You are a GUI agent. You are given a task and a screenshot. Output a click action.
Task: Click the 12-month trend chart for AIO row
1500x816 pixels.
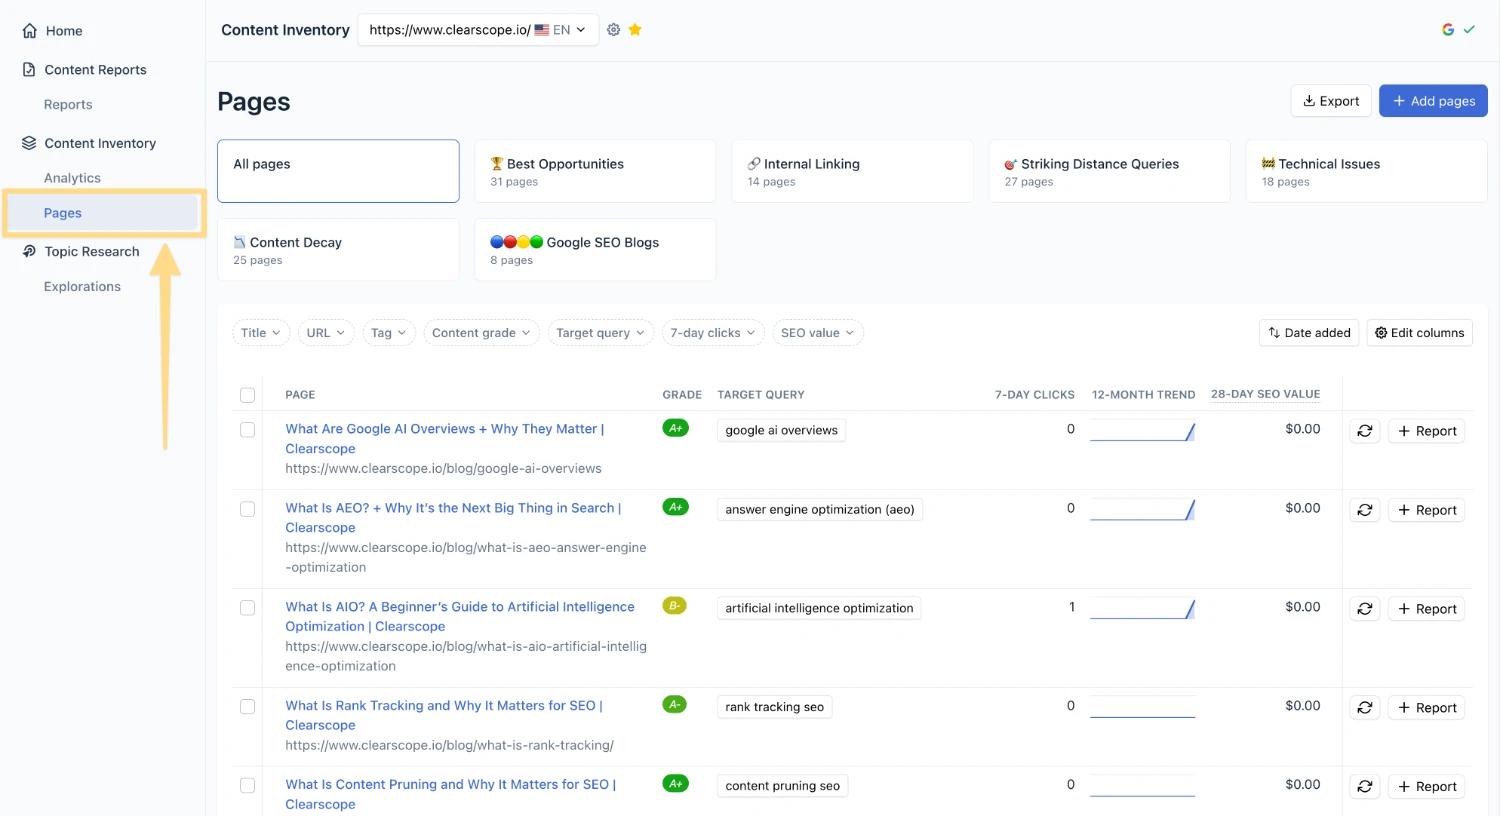point(1142,609)
